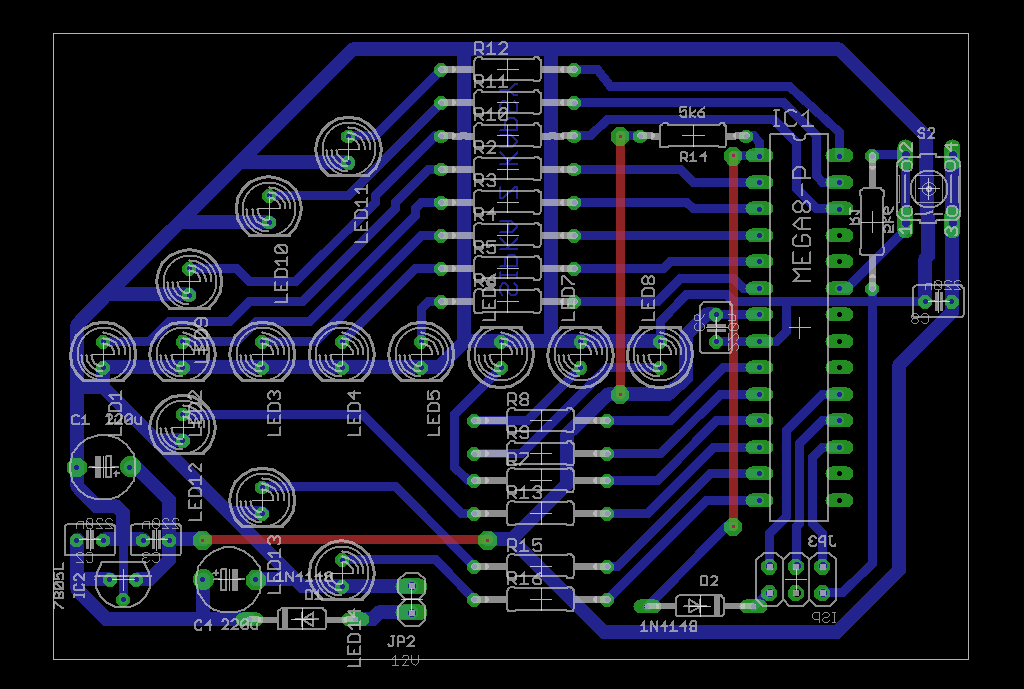This screenshot has width=1024, height=689.
Task: Click the red vertical jumper beside IC1
Action: [x=733, y=340]
